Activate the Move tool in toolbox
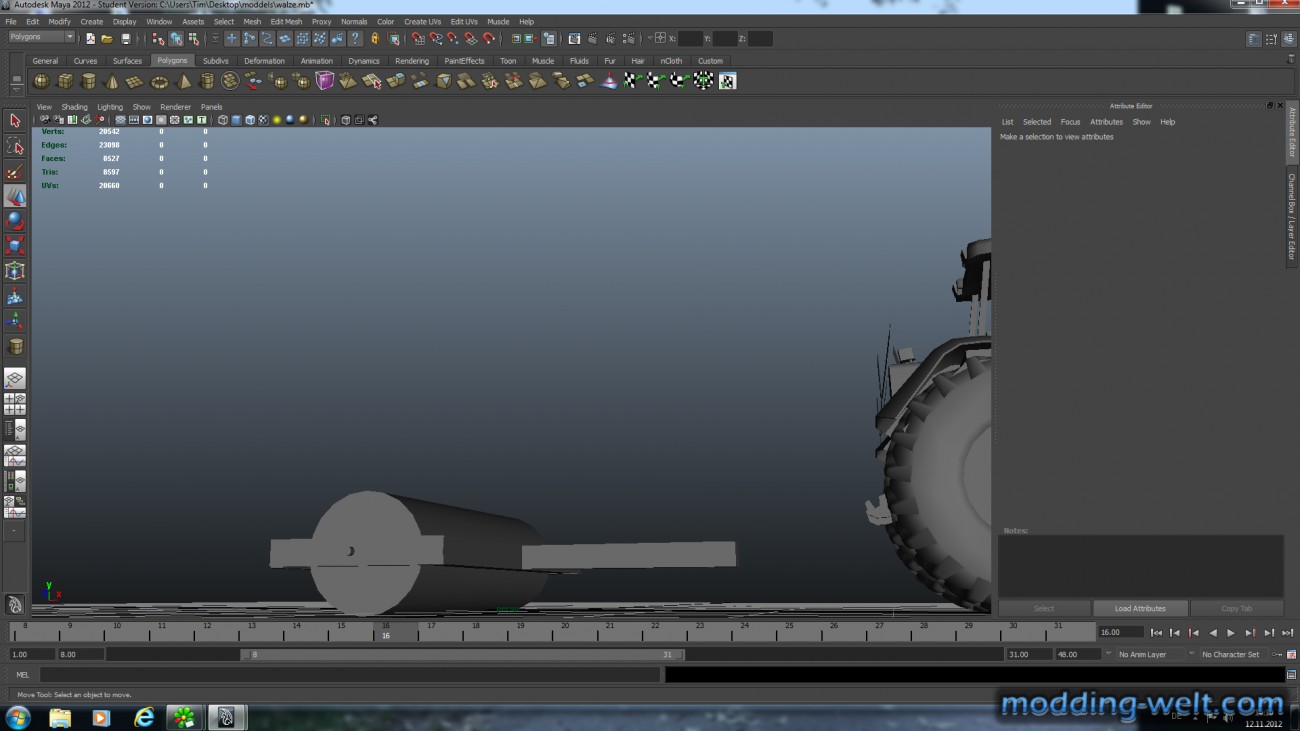Screen dimensions: 1300x731 tap(15, 196)
